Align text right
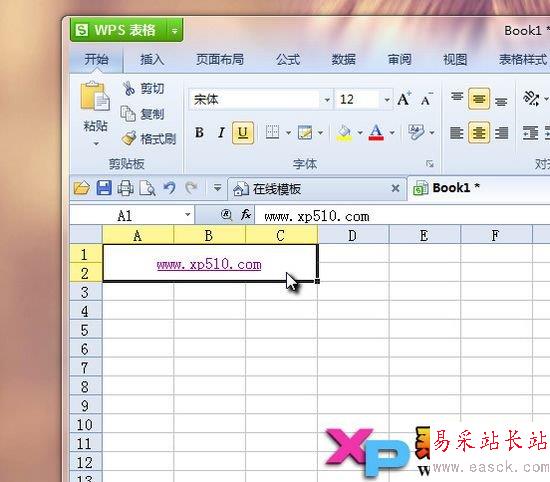The image size is (550, 482). tap(502, 133)
